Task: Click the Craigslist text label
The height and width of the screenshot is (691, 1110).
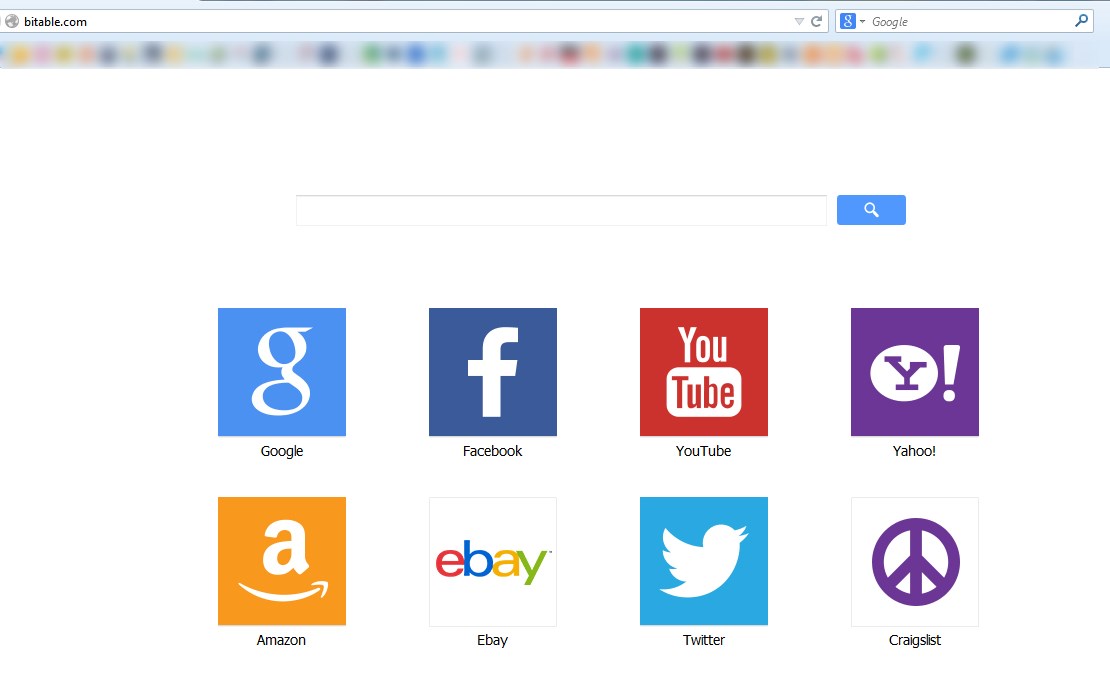Action: coord(915,640)
